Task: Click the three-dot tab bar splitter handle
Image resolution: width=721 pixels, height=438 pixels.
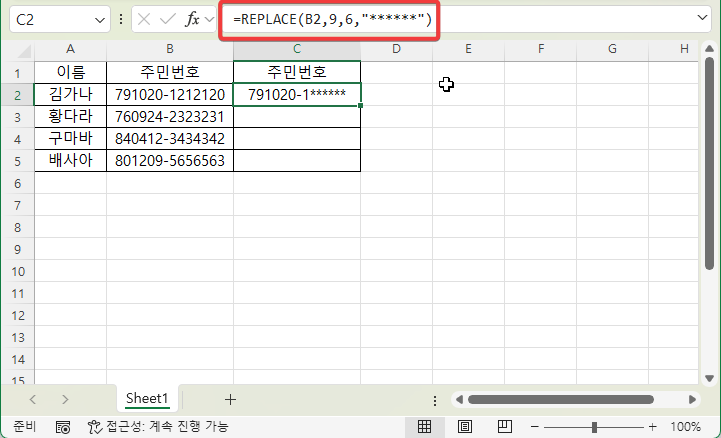Action: pos(435,401)
